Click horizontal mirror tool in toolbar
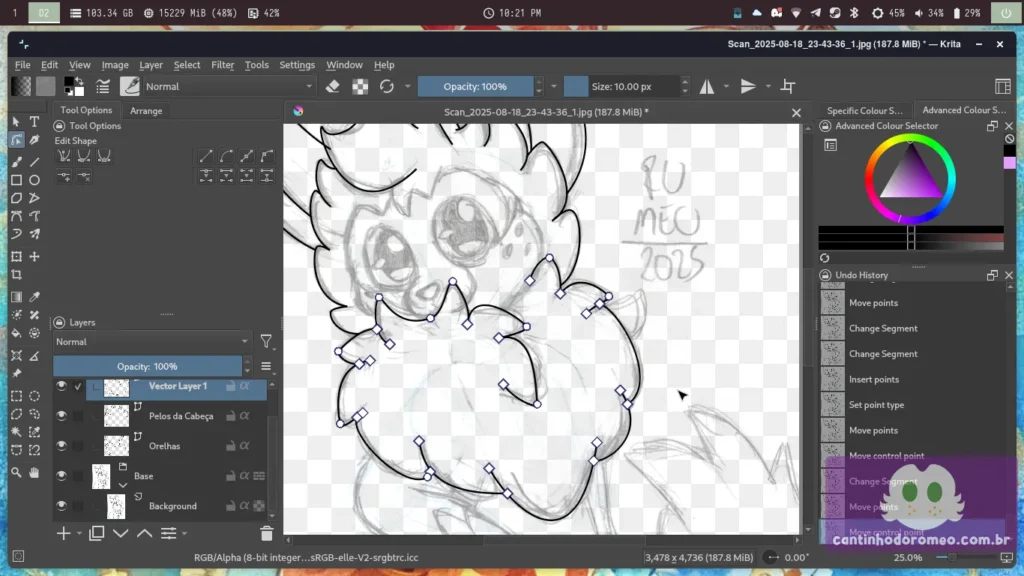This screenshot has height=576, width=1024. [x=707, y=86]
